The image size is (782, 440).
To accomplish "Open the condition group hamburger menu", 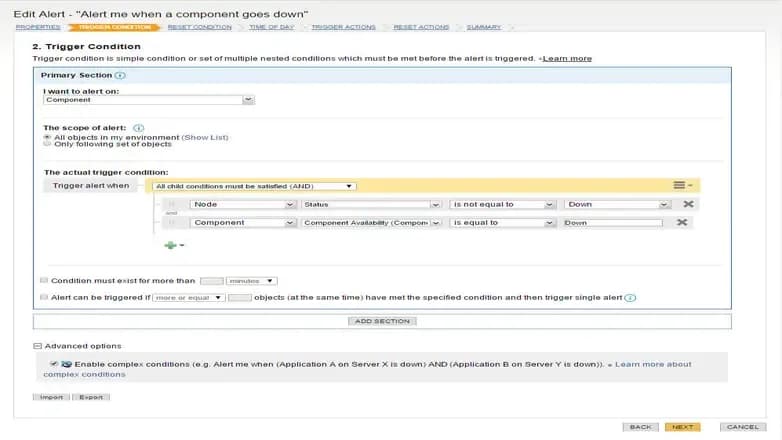I will point(682,185).
